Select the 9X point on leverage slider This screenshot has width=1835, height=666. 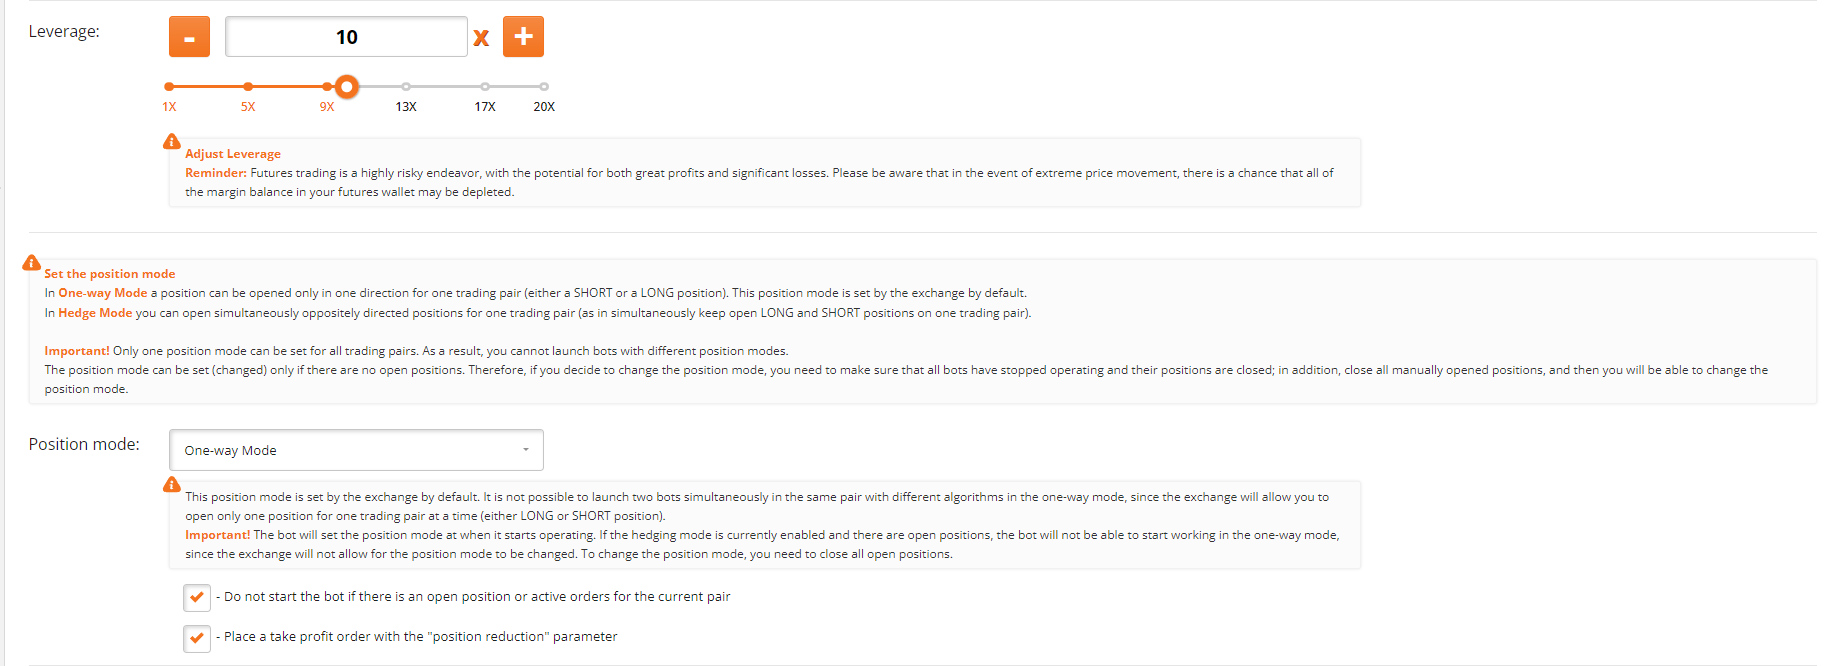327,87
